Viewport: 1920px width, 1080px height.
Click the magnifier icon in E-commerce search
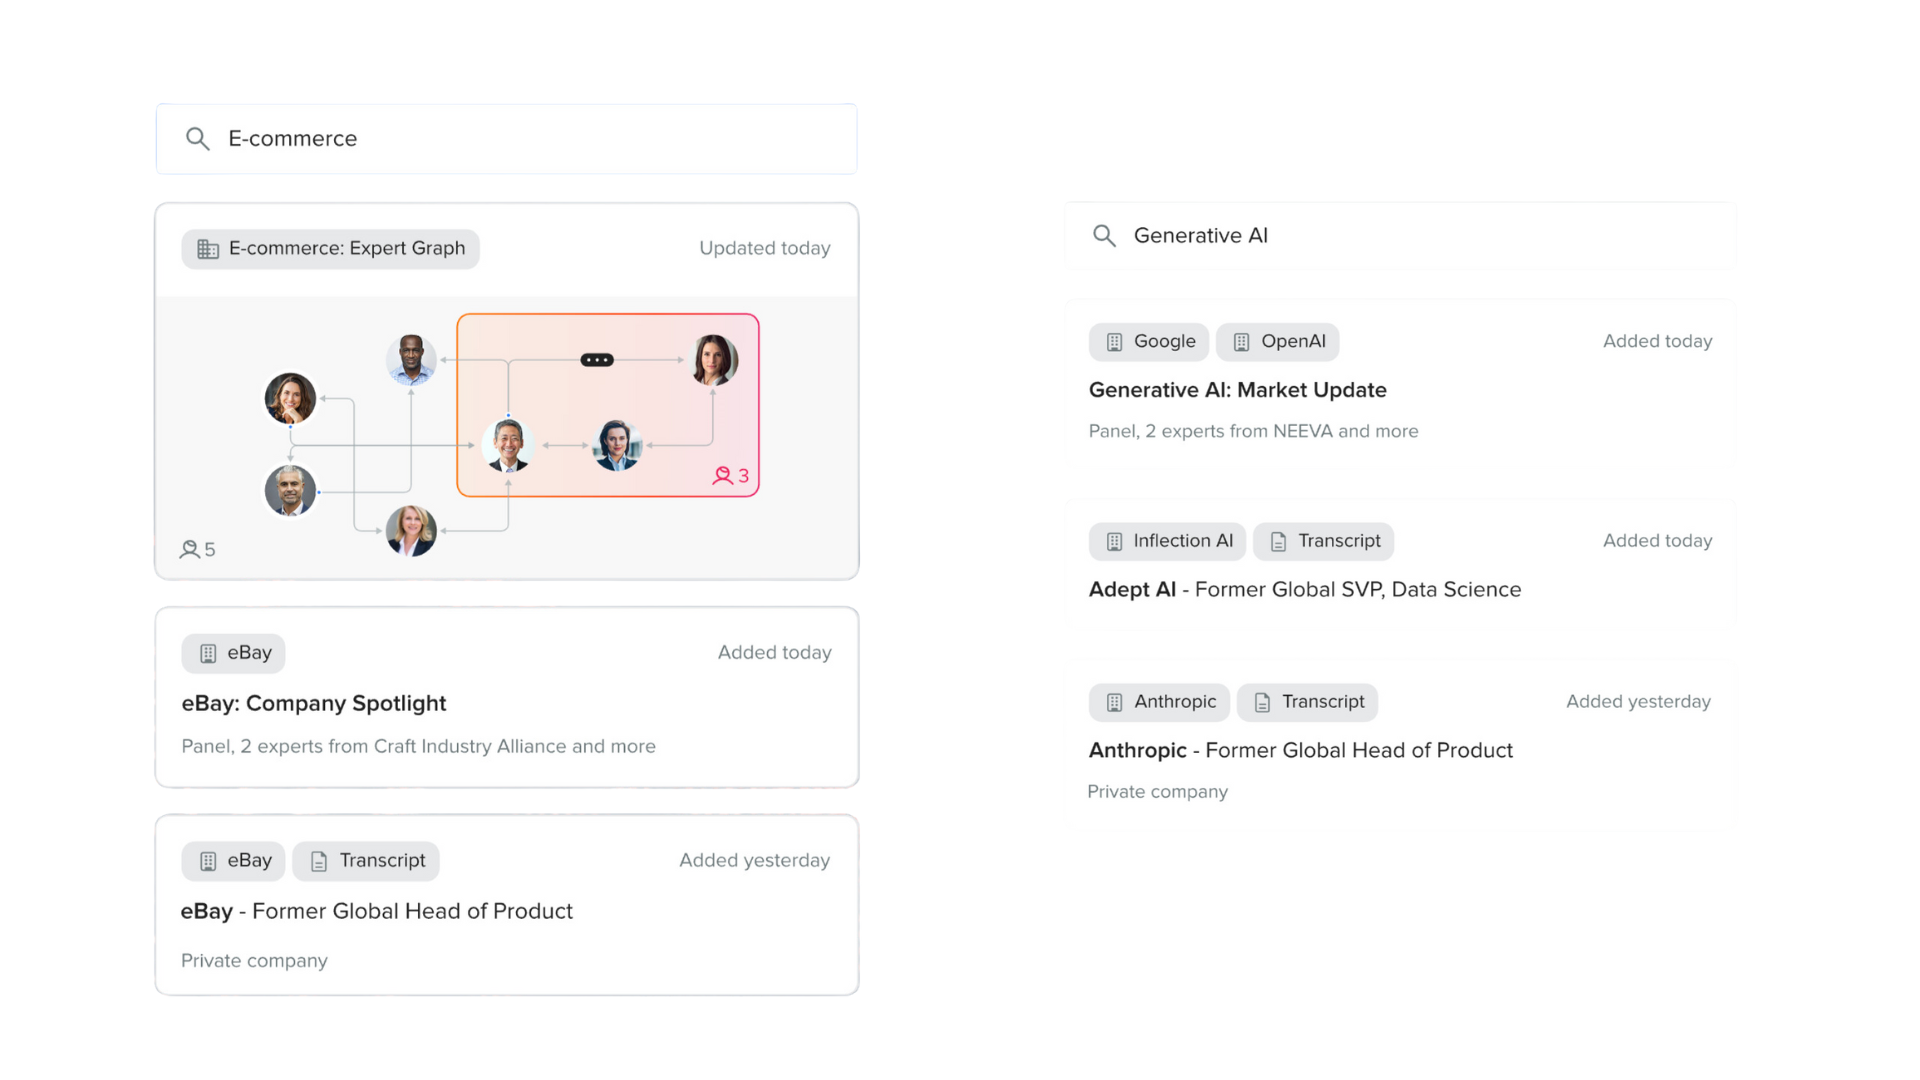tap(197, 139)
